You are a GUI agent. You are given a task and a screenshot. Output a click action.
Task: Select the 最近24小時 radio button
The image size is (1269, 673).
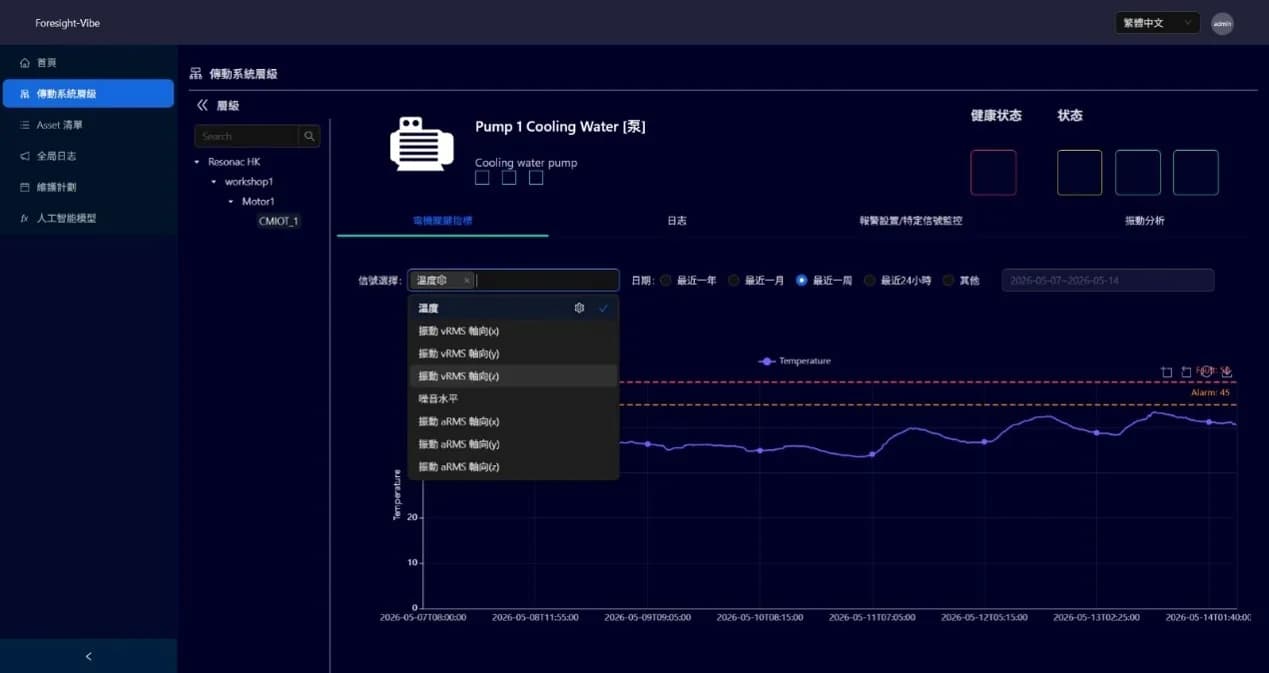tap(869, 281)
